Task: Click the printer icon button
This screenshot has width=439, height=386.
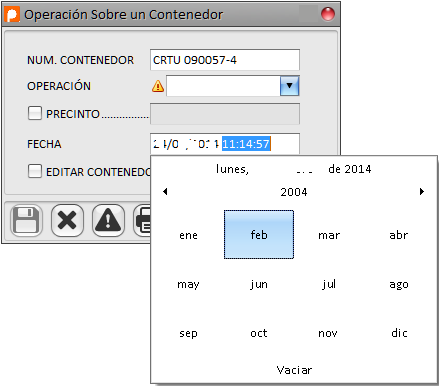Action: 142,221
